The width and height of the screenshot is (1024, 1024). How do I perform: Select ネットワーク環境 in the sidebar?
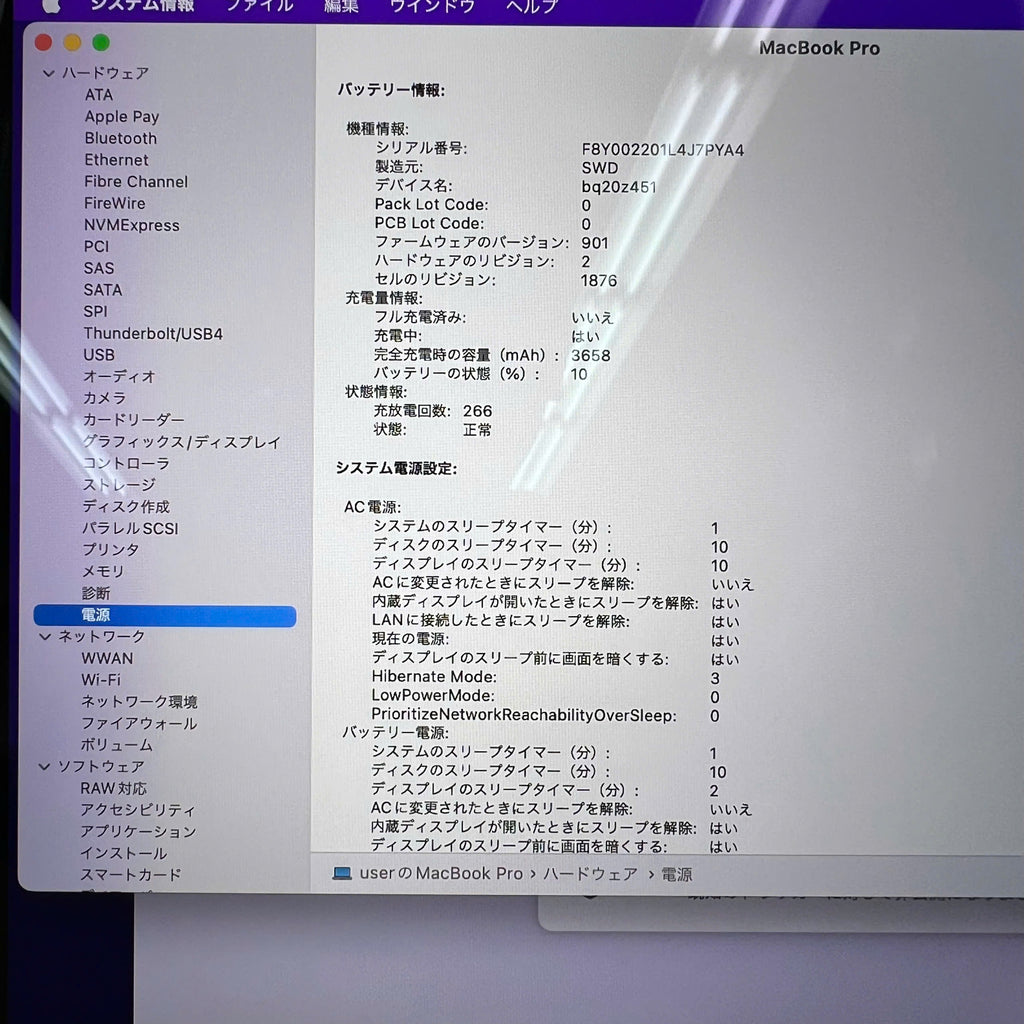click(138, 702)
